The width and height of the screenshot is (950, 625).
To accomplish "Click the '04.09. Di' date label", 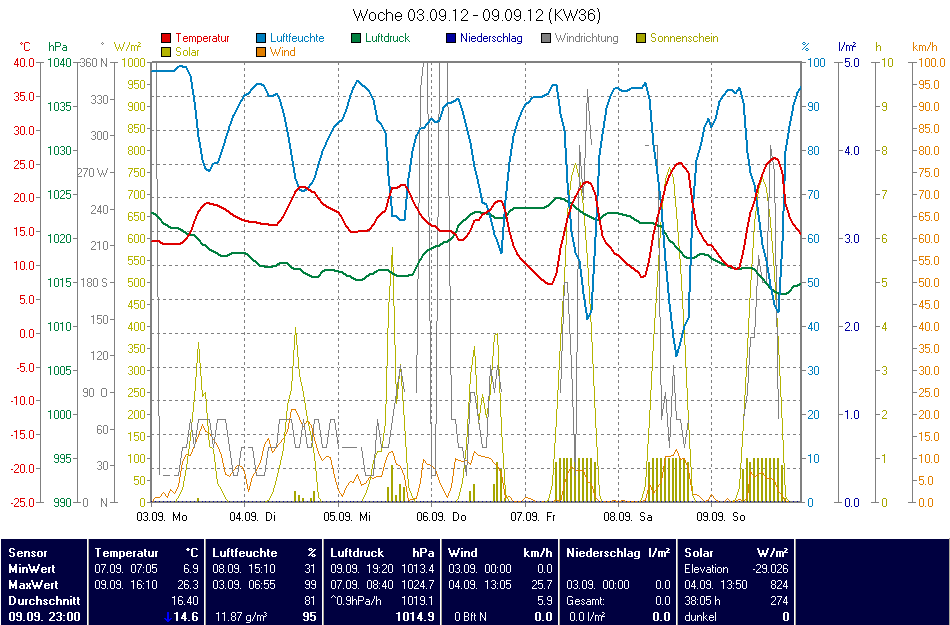I will tap(251, 517).
